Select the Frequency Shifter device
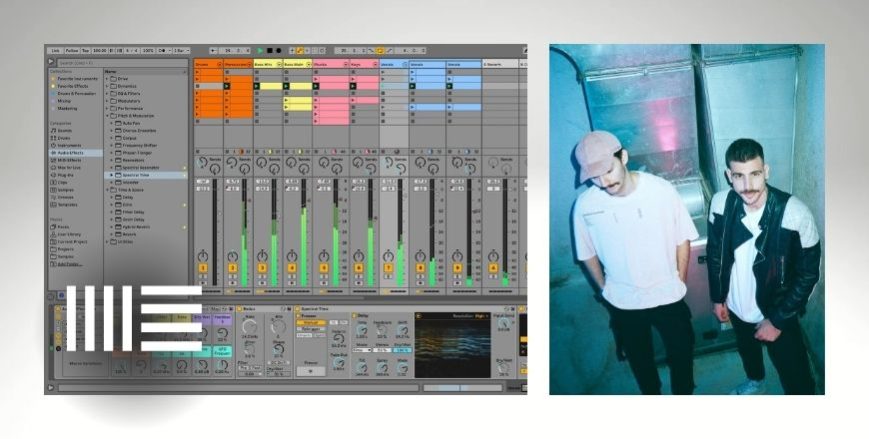This screenshot has width=869, height=439. [136, 145]
